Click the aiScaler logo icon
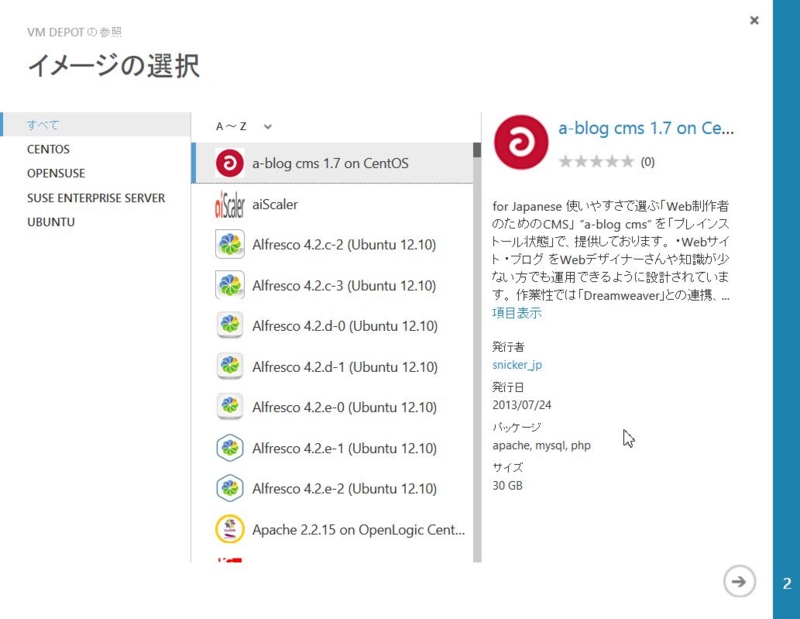This screenshot has width=800, height=619. (230, 204)
